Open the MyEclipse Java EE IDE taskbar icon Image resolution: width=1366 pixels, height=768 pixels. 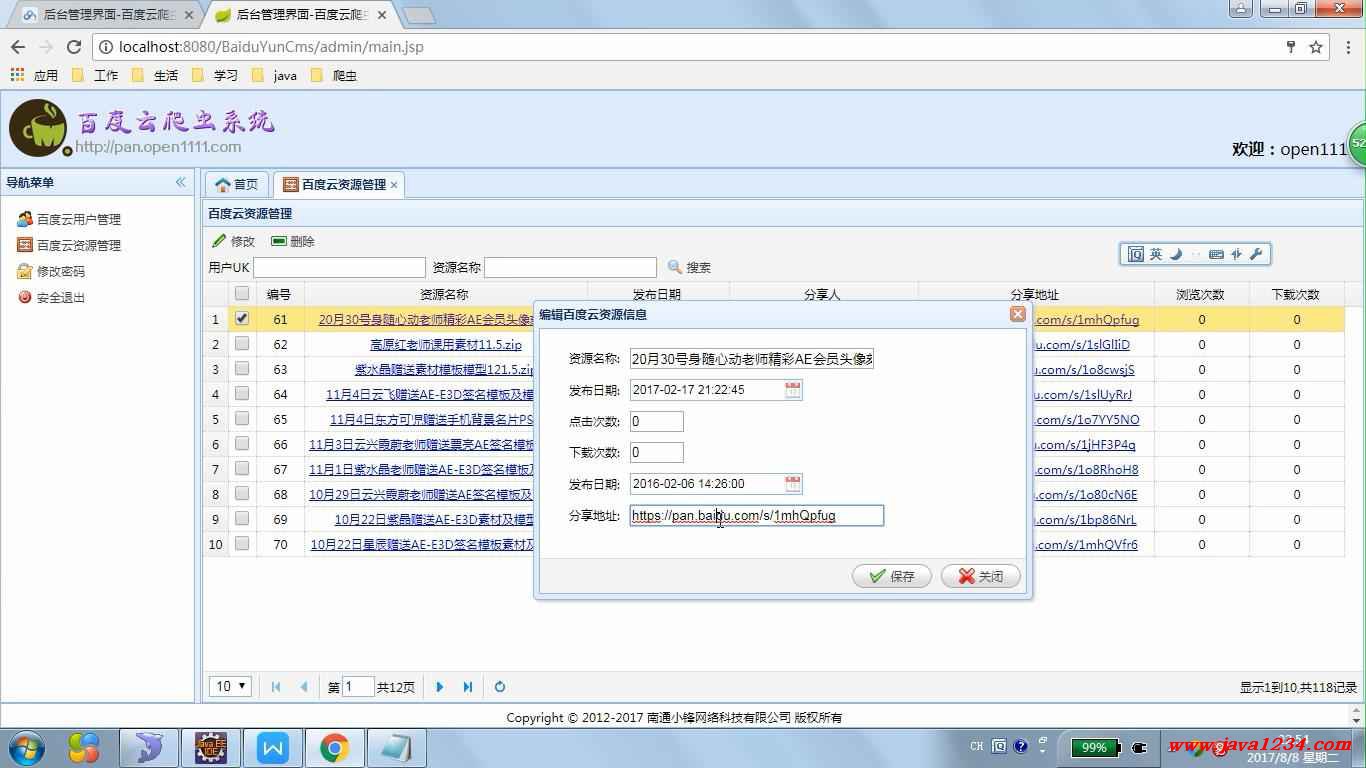pyautogui.click(x=210, y=748)
